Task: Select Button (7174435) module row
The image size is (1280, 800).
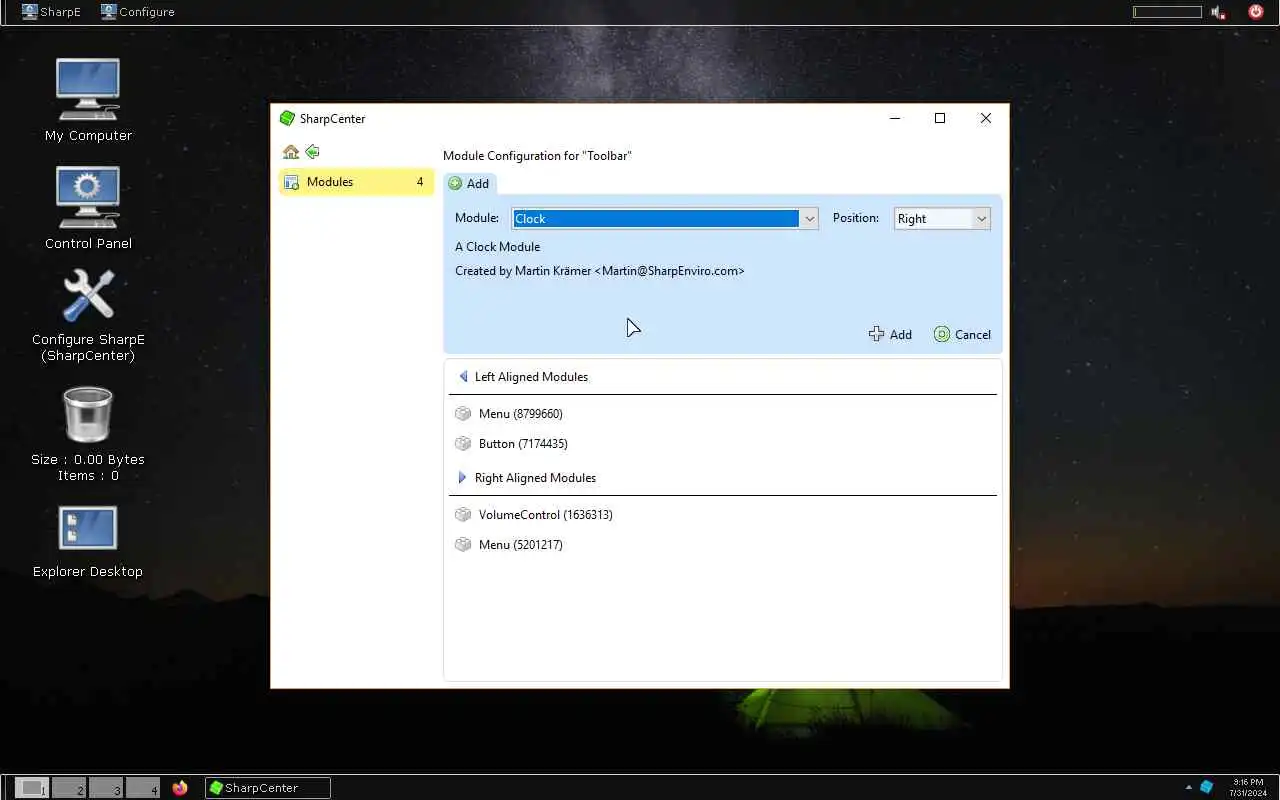Action: [723, 444]
